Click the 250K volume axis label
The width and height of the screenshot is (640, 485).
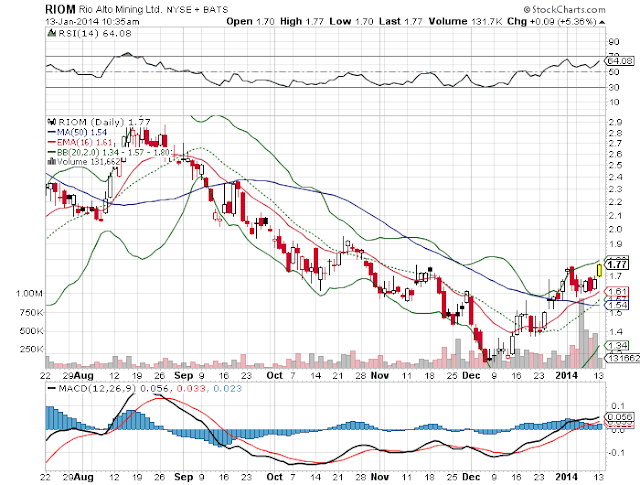[32, 349]
